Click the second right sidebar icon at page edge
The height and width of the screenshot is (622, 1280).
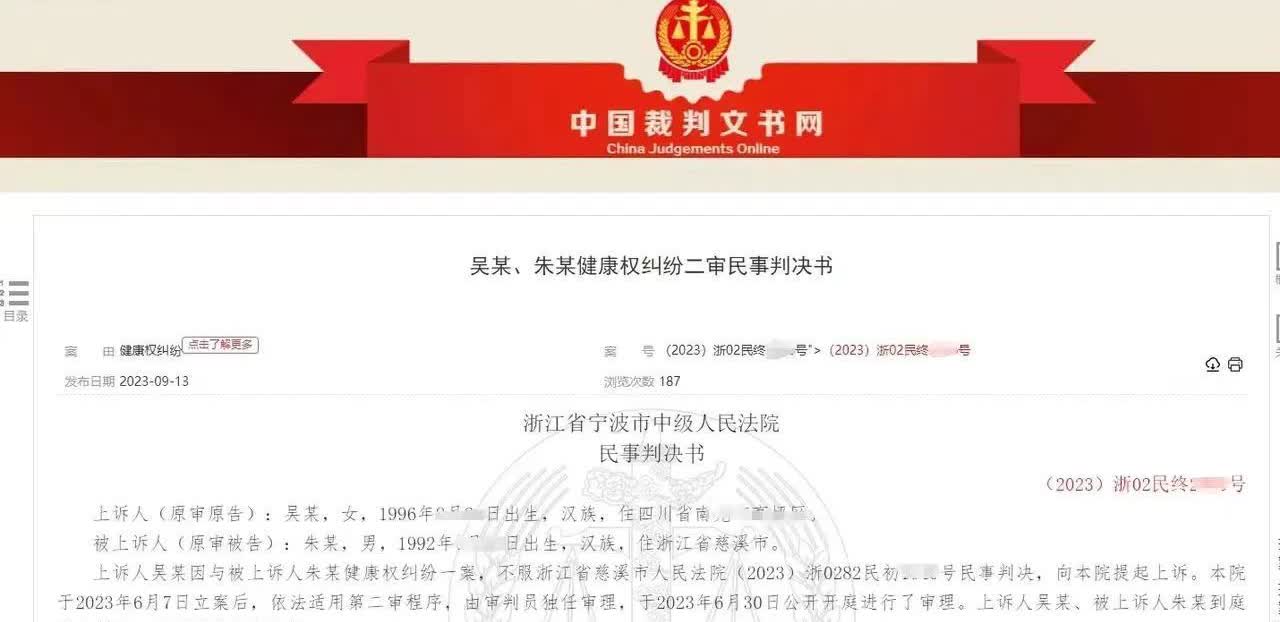click(1276, 328)
